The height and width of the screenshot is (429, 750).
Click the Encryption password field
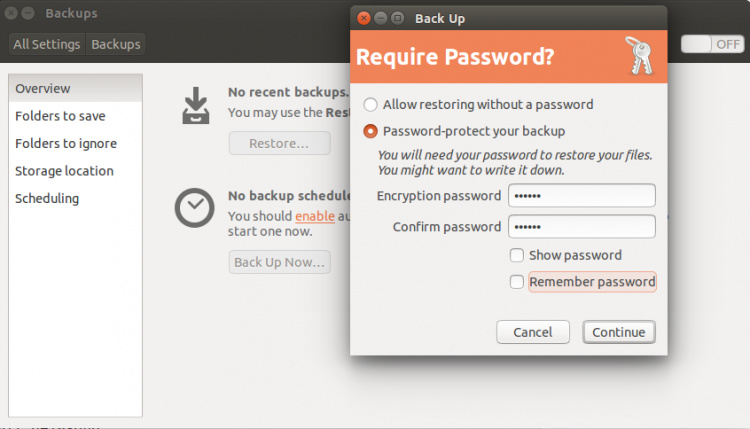tap(581, 195)
